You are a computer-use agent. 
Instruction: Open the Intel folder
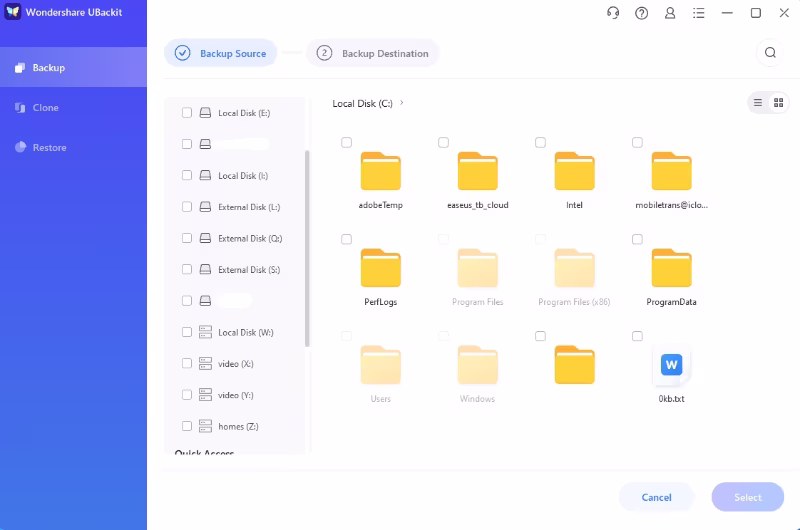(x=574, y=171)
